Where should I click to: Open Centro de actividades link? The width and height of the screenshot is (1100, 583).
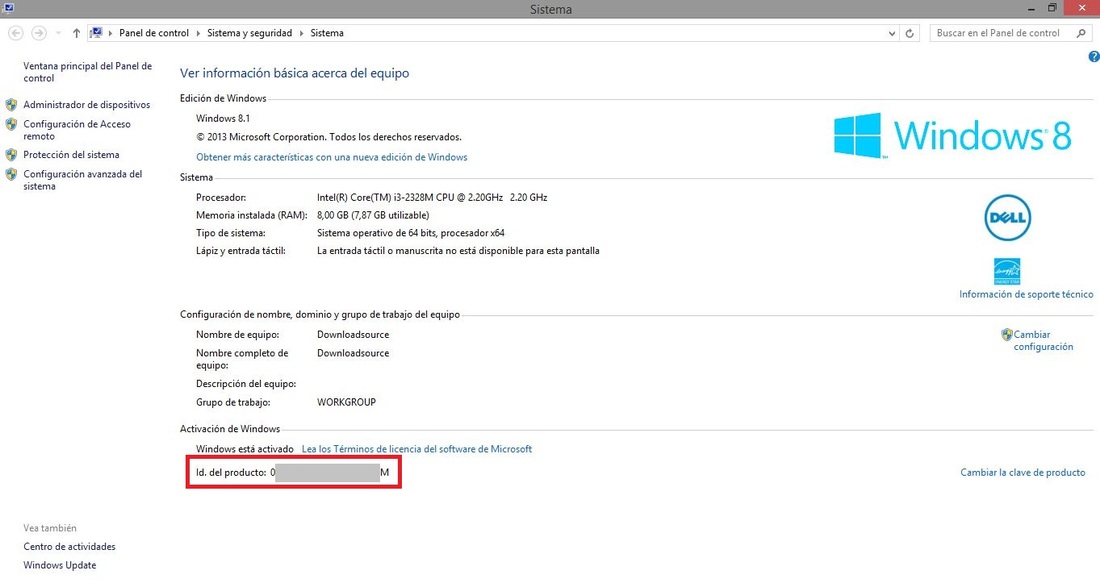pyautogui.click(x=69, y=547)
